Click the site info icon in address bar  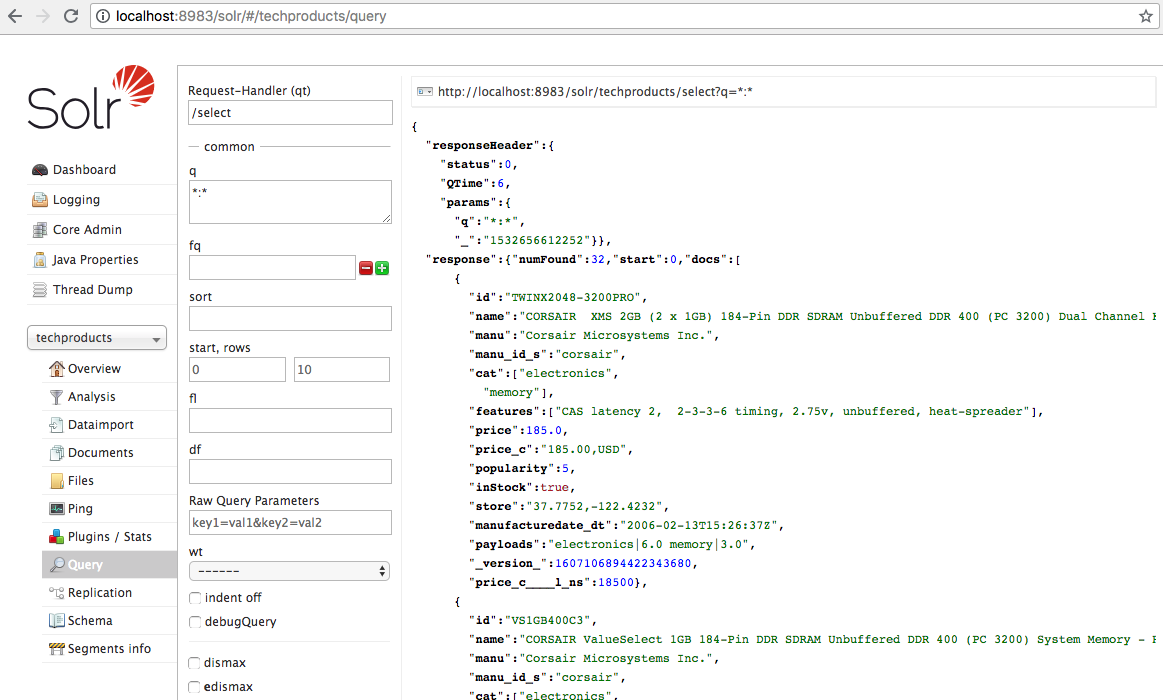(103, 16)
